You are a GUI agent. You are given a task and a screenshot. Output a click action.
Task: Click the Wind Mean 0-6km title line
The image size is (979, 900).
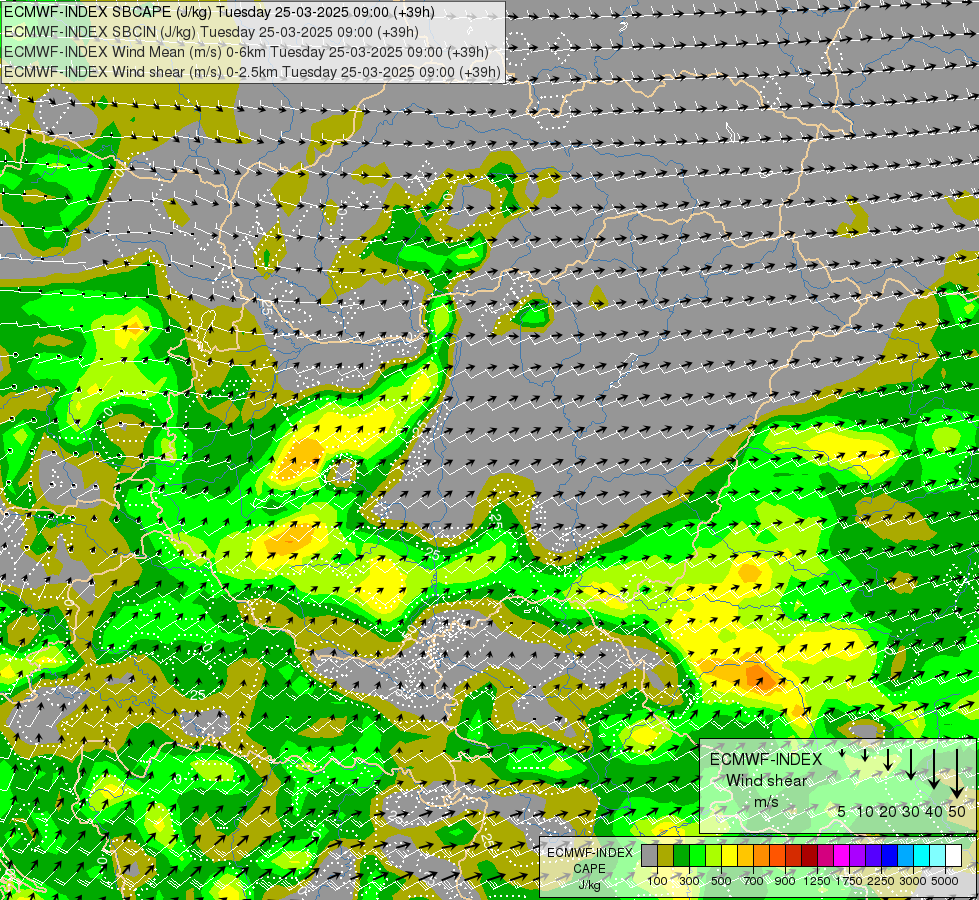click(x=246, y=52)
